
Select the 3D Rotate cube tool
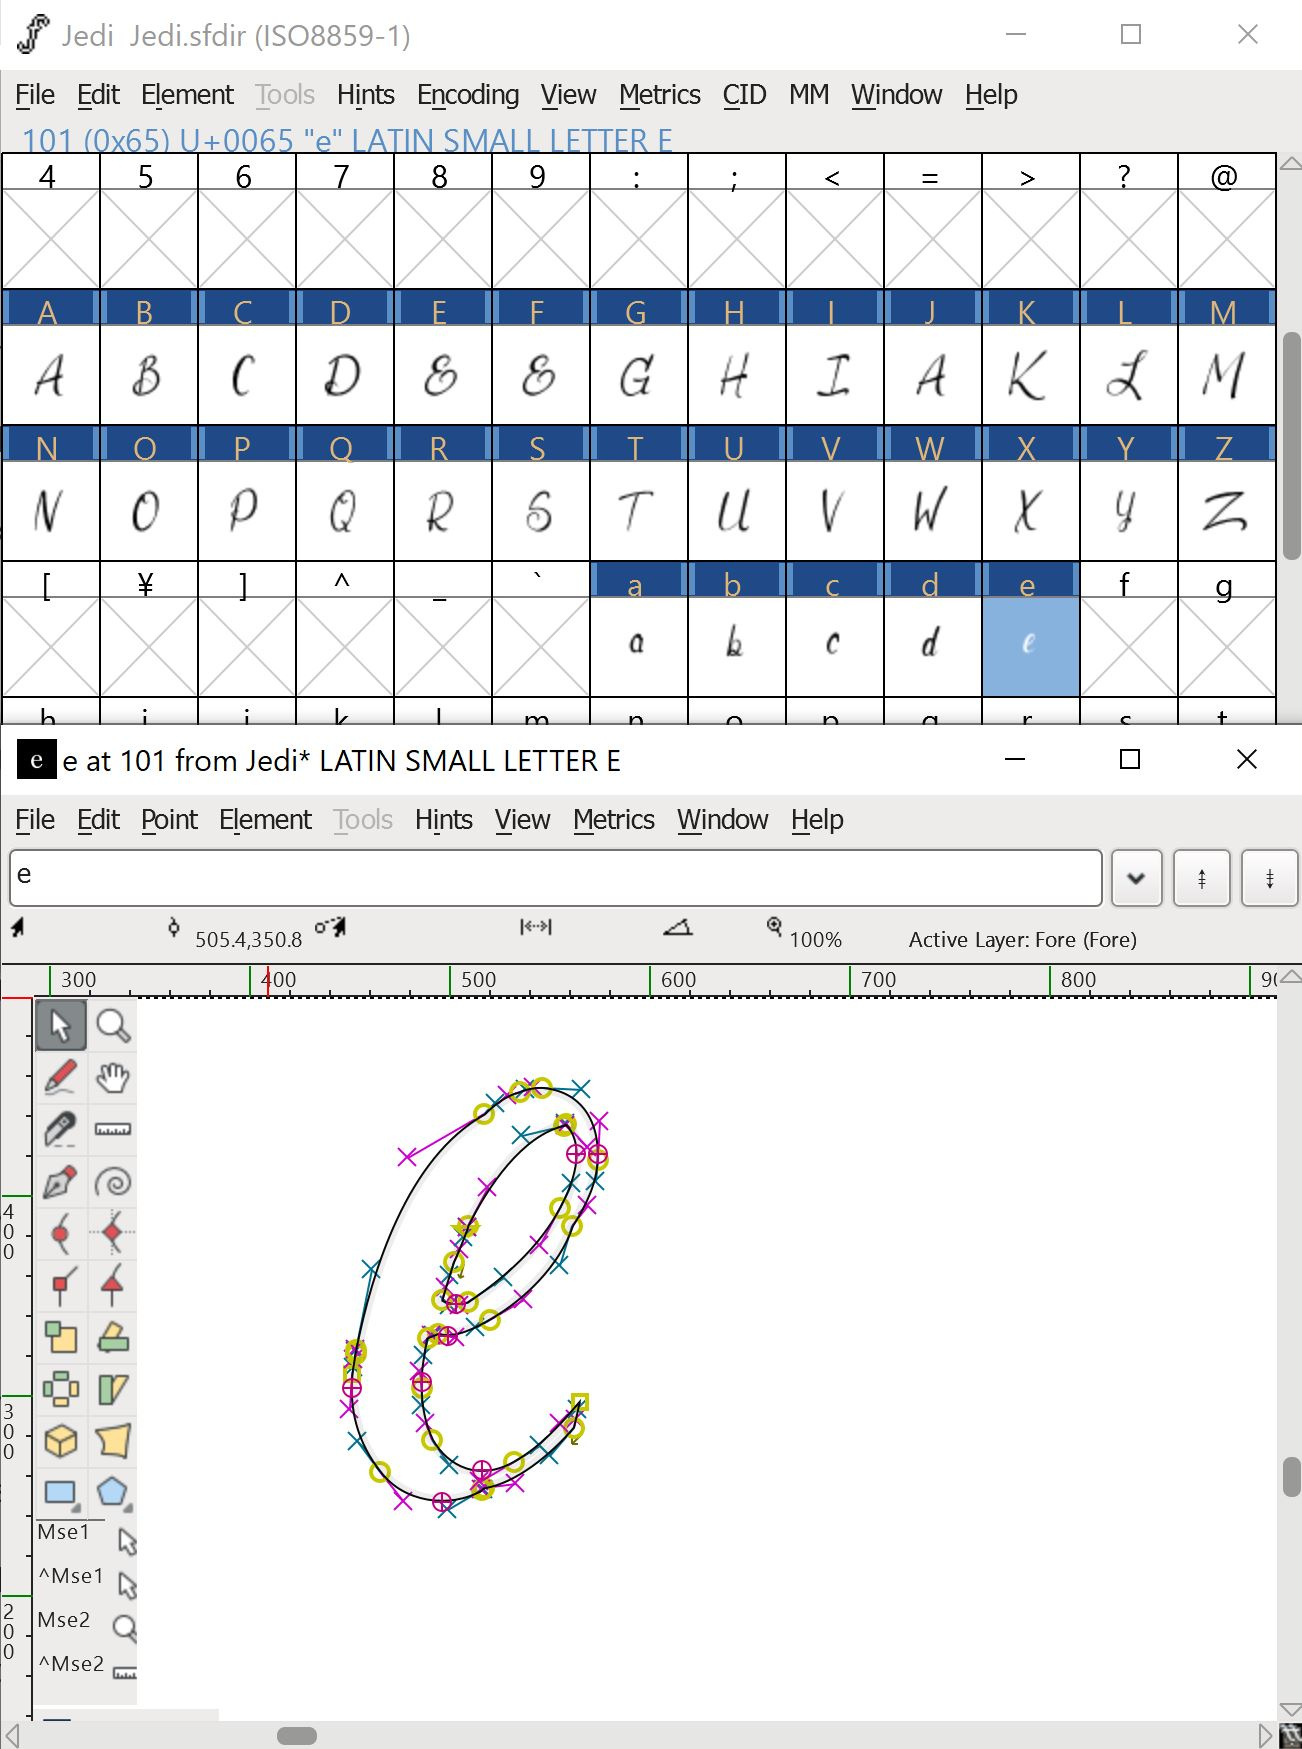[x=60, y=1442]
